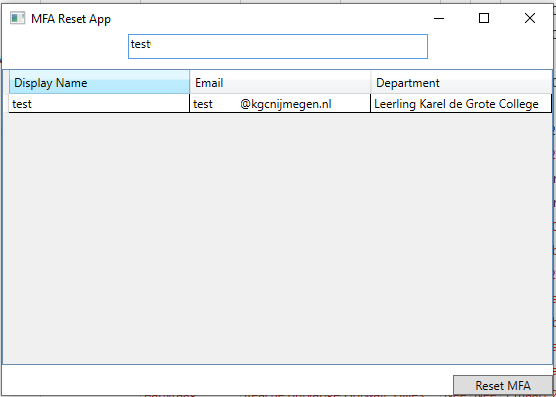This screenshot has width=556, height=397.
Task: Click the MFA Reset App title bar icon
Action: pos(17,18)
